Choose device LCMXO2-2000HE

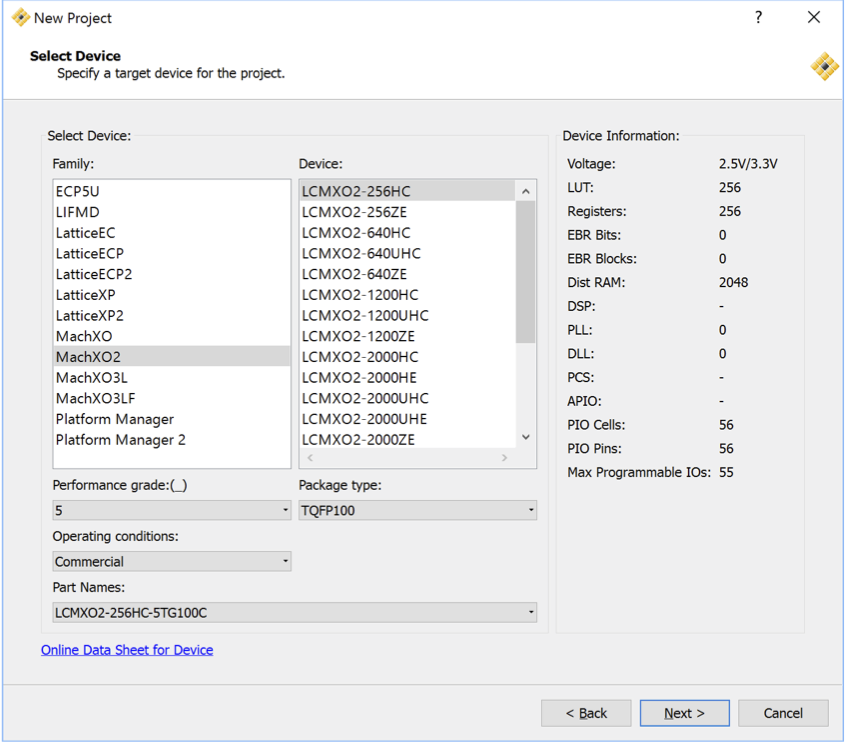tap(407, 378)
